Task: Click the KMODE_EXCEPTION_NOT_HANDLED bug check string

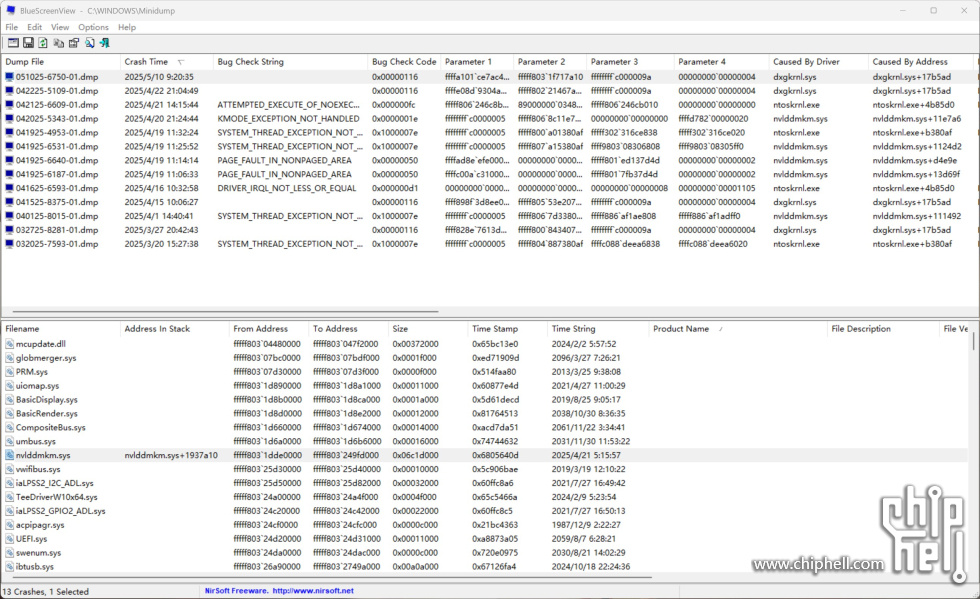Action: pyautogui.click(x=288, y=118)
